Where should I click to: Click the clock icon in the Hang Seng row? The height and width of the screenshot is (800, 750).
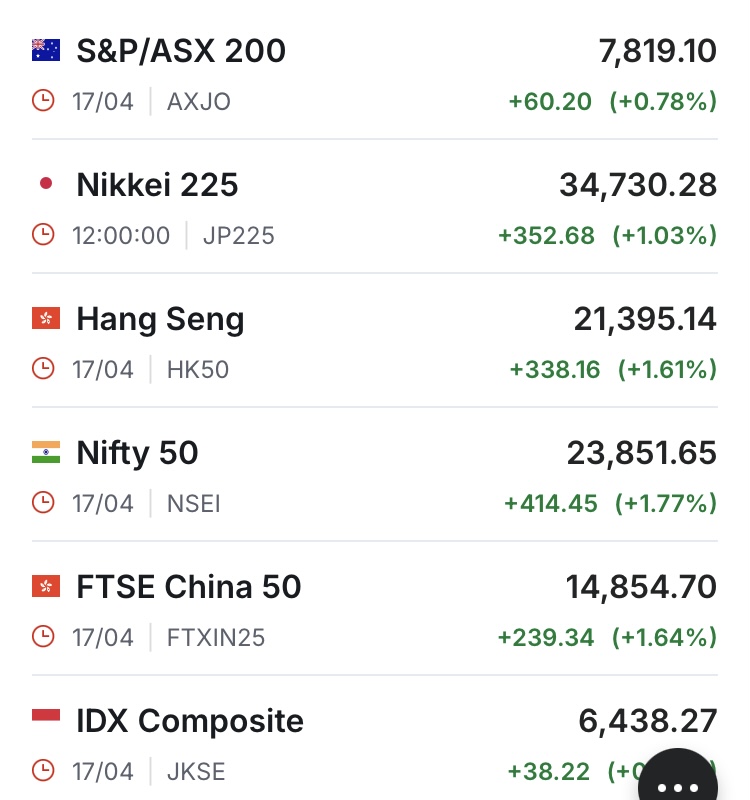(x=43, y=369)
